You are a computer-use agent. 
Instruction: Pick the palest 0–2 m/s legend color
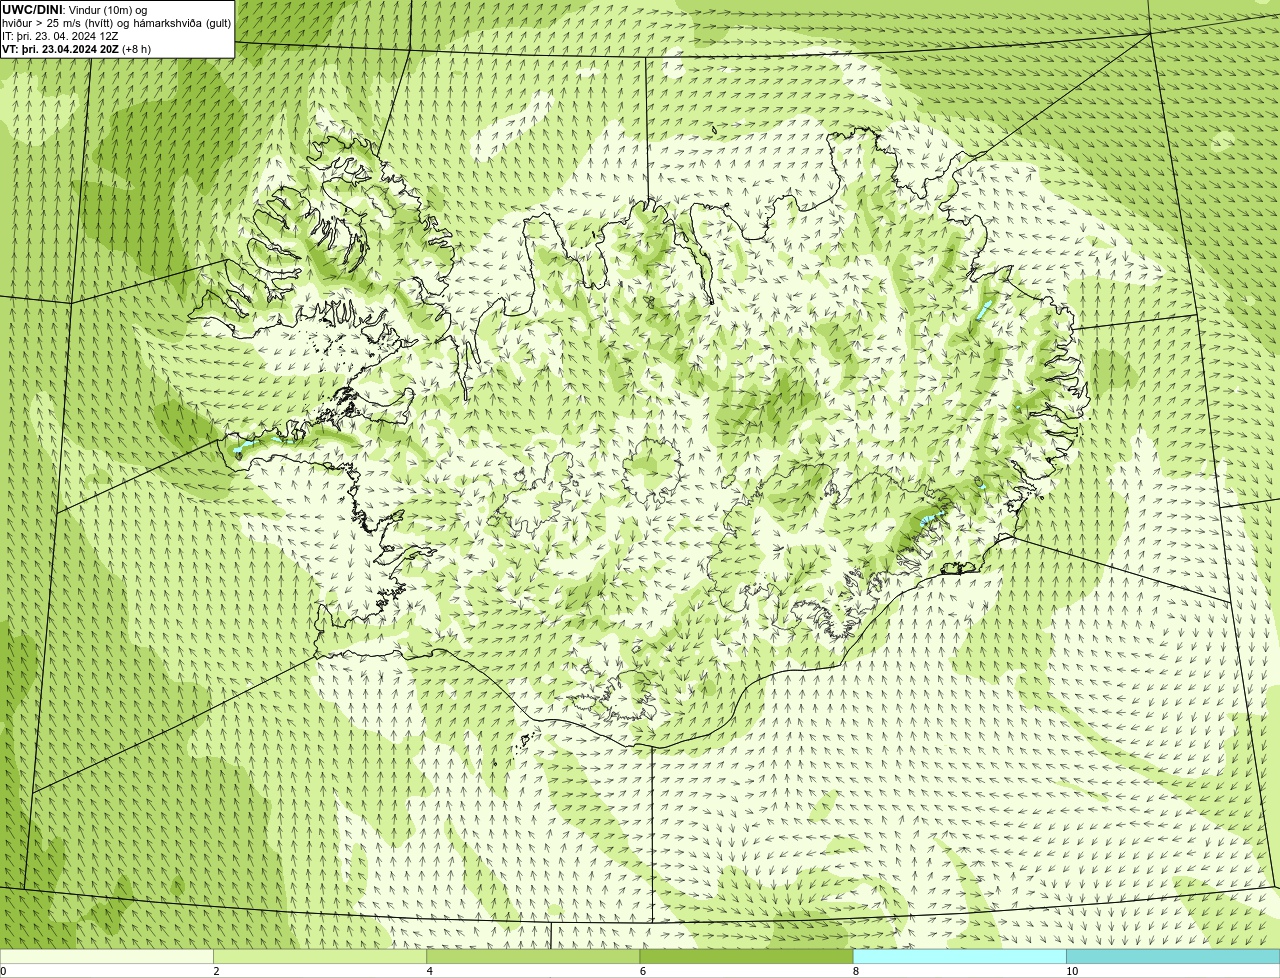(106, 957)
